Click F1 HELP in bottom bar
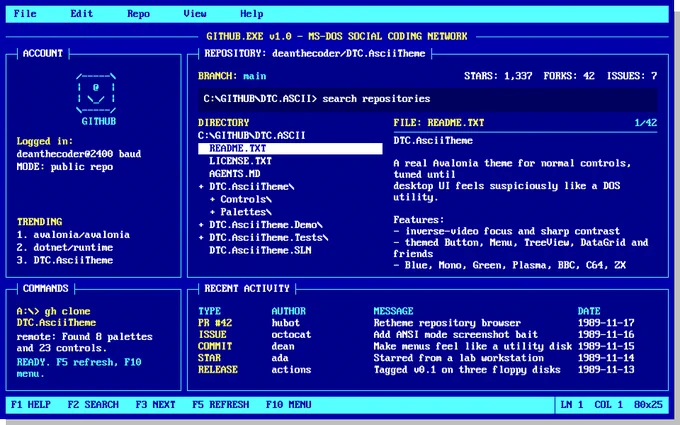The height and width of the screenshot is (425, 680). point(31,405)
